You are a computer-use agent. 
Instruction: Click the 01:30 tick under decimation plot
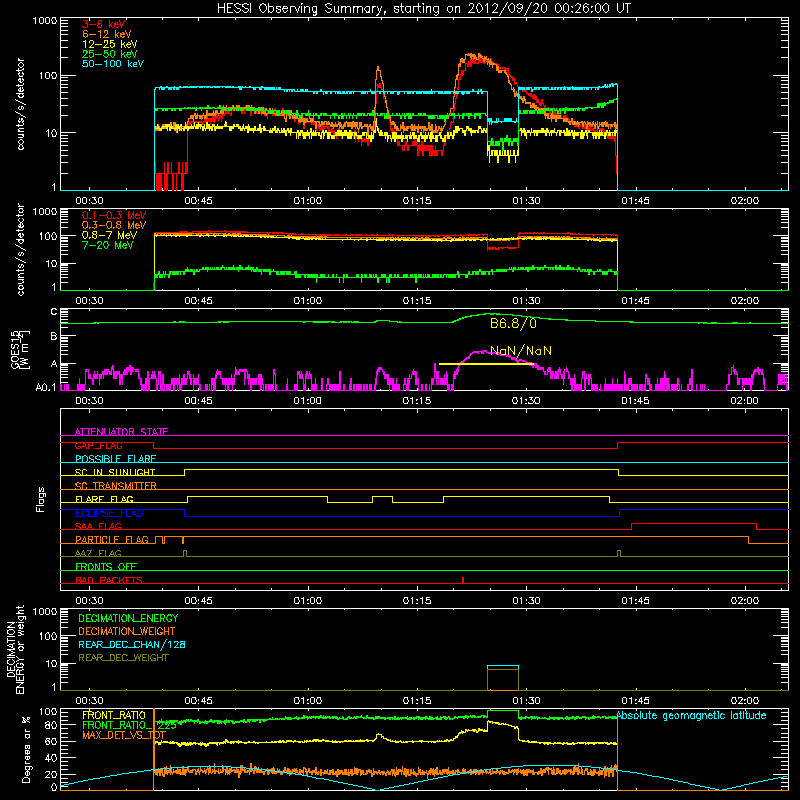[x=526, y=701]
